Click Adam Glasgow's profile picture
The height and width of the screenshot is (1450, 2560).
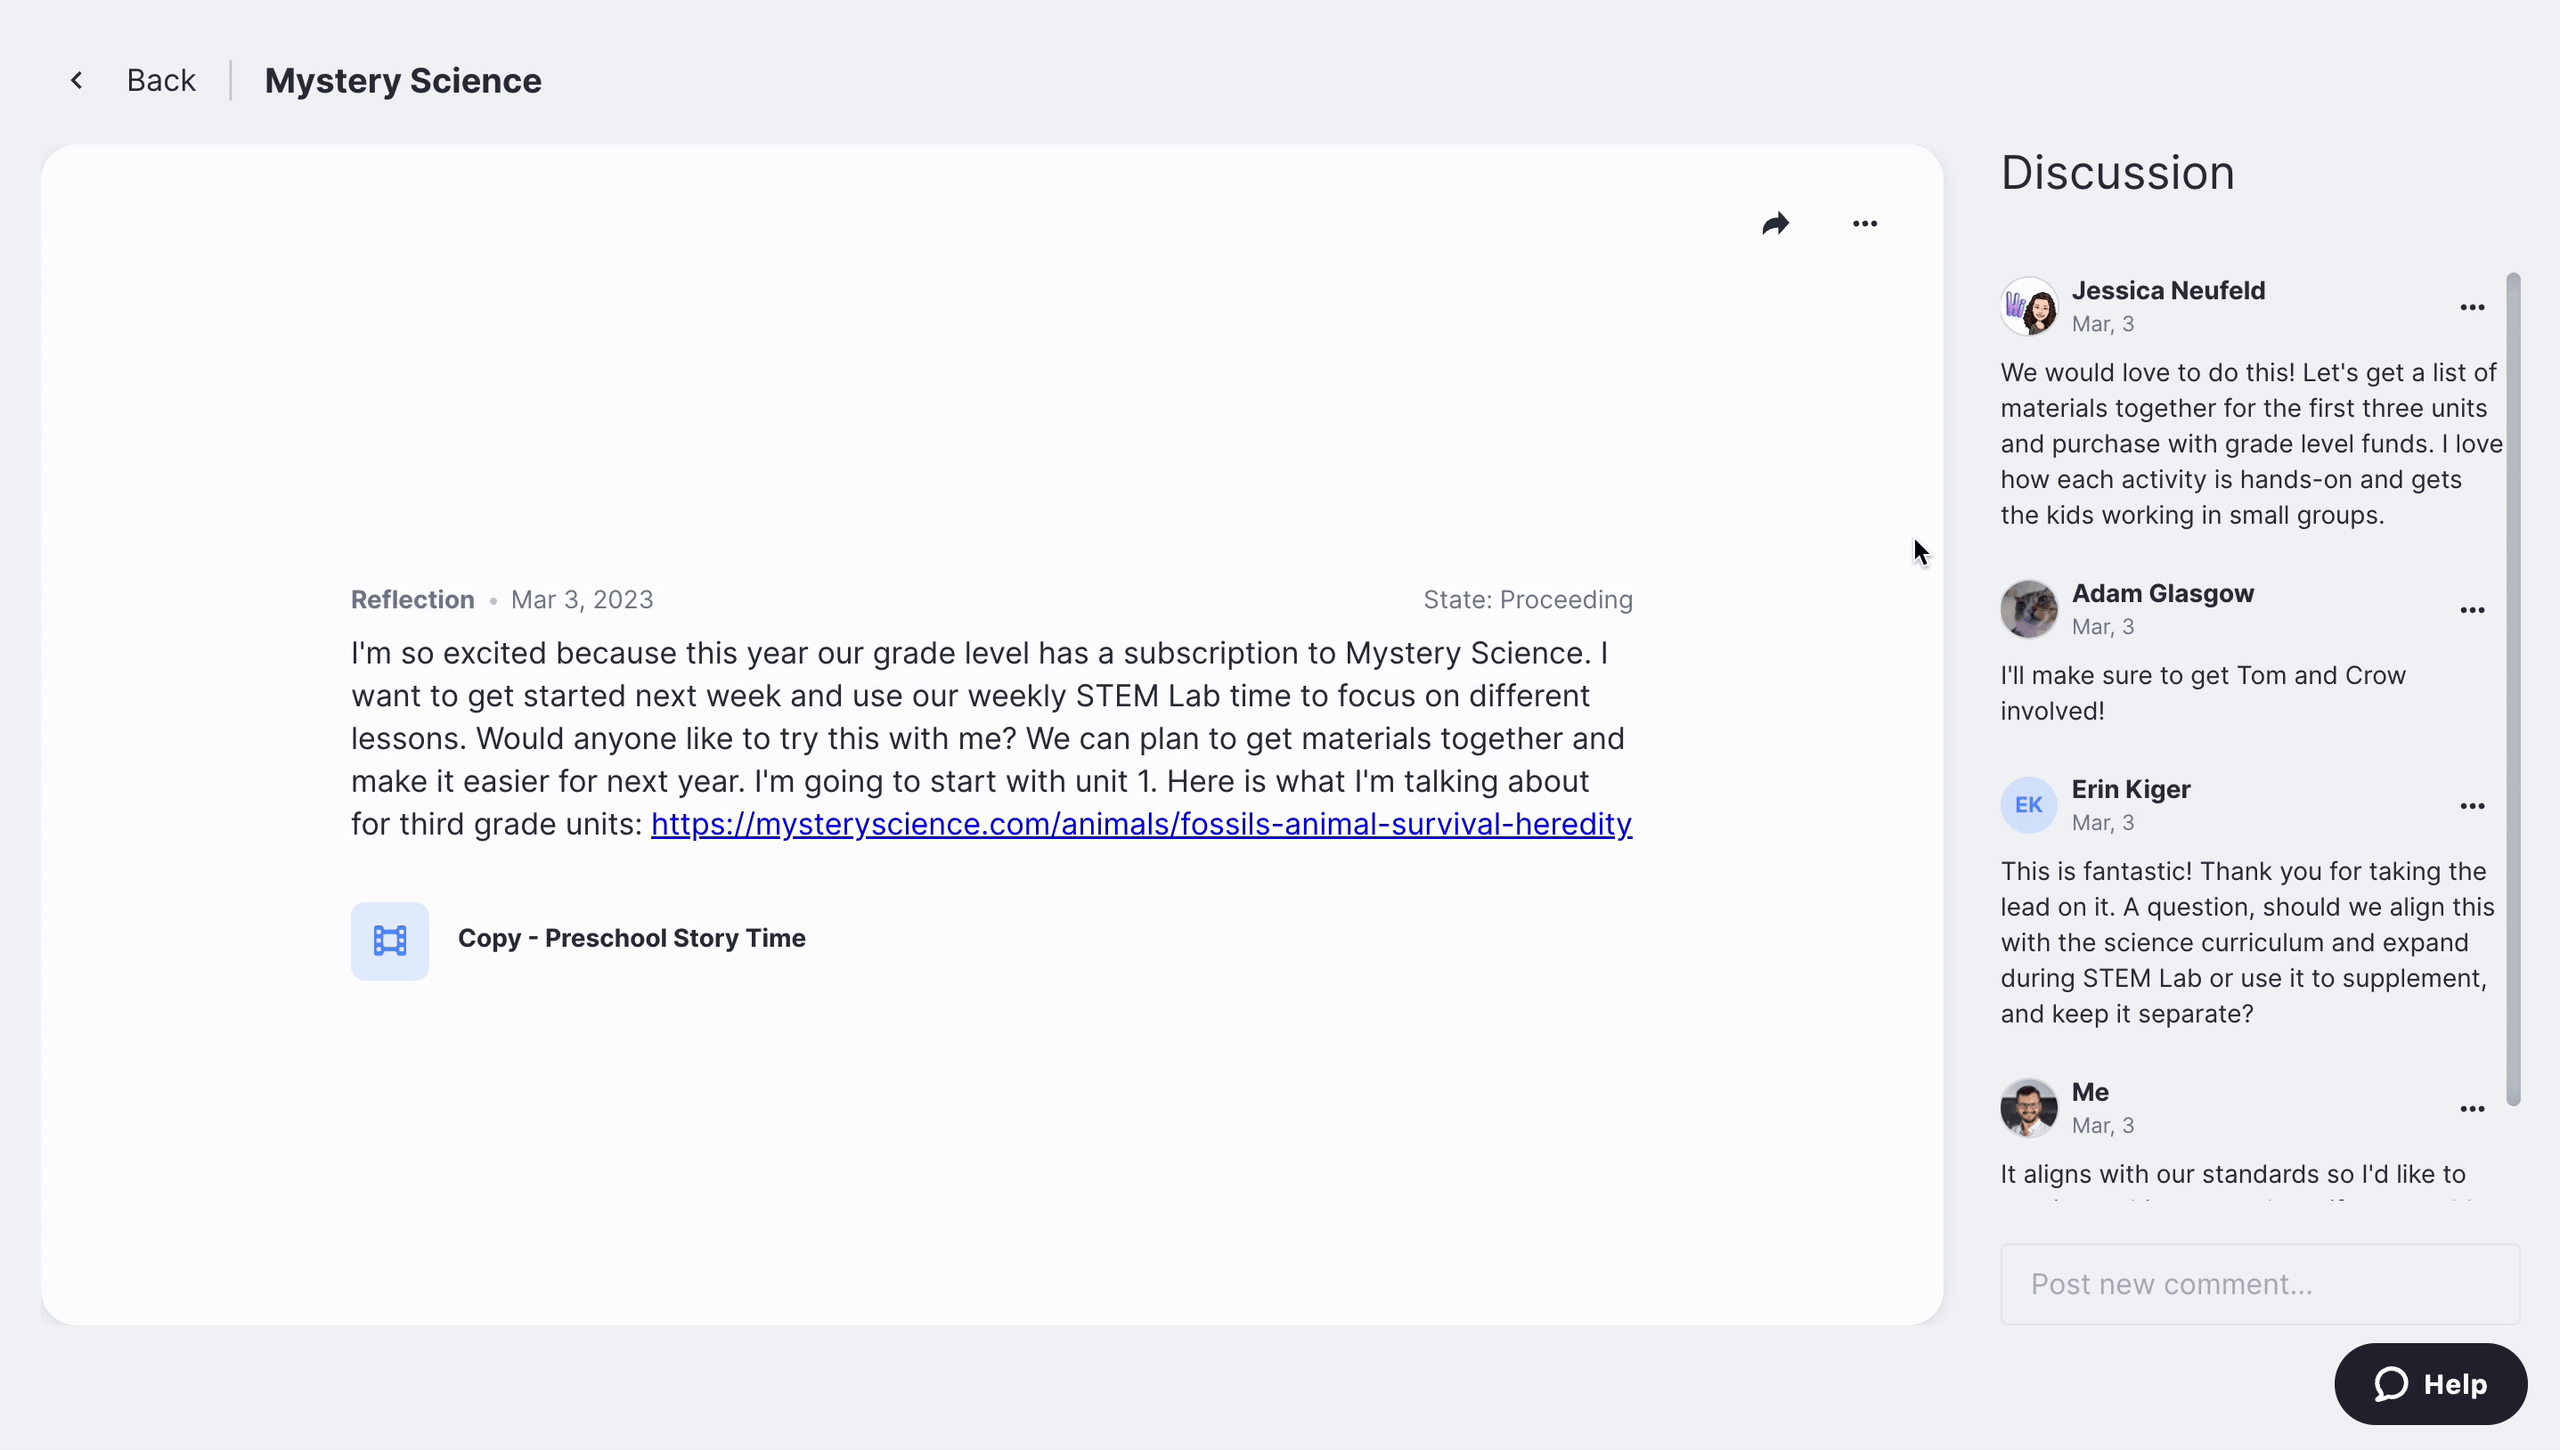(2029, 609)
